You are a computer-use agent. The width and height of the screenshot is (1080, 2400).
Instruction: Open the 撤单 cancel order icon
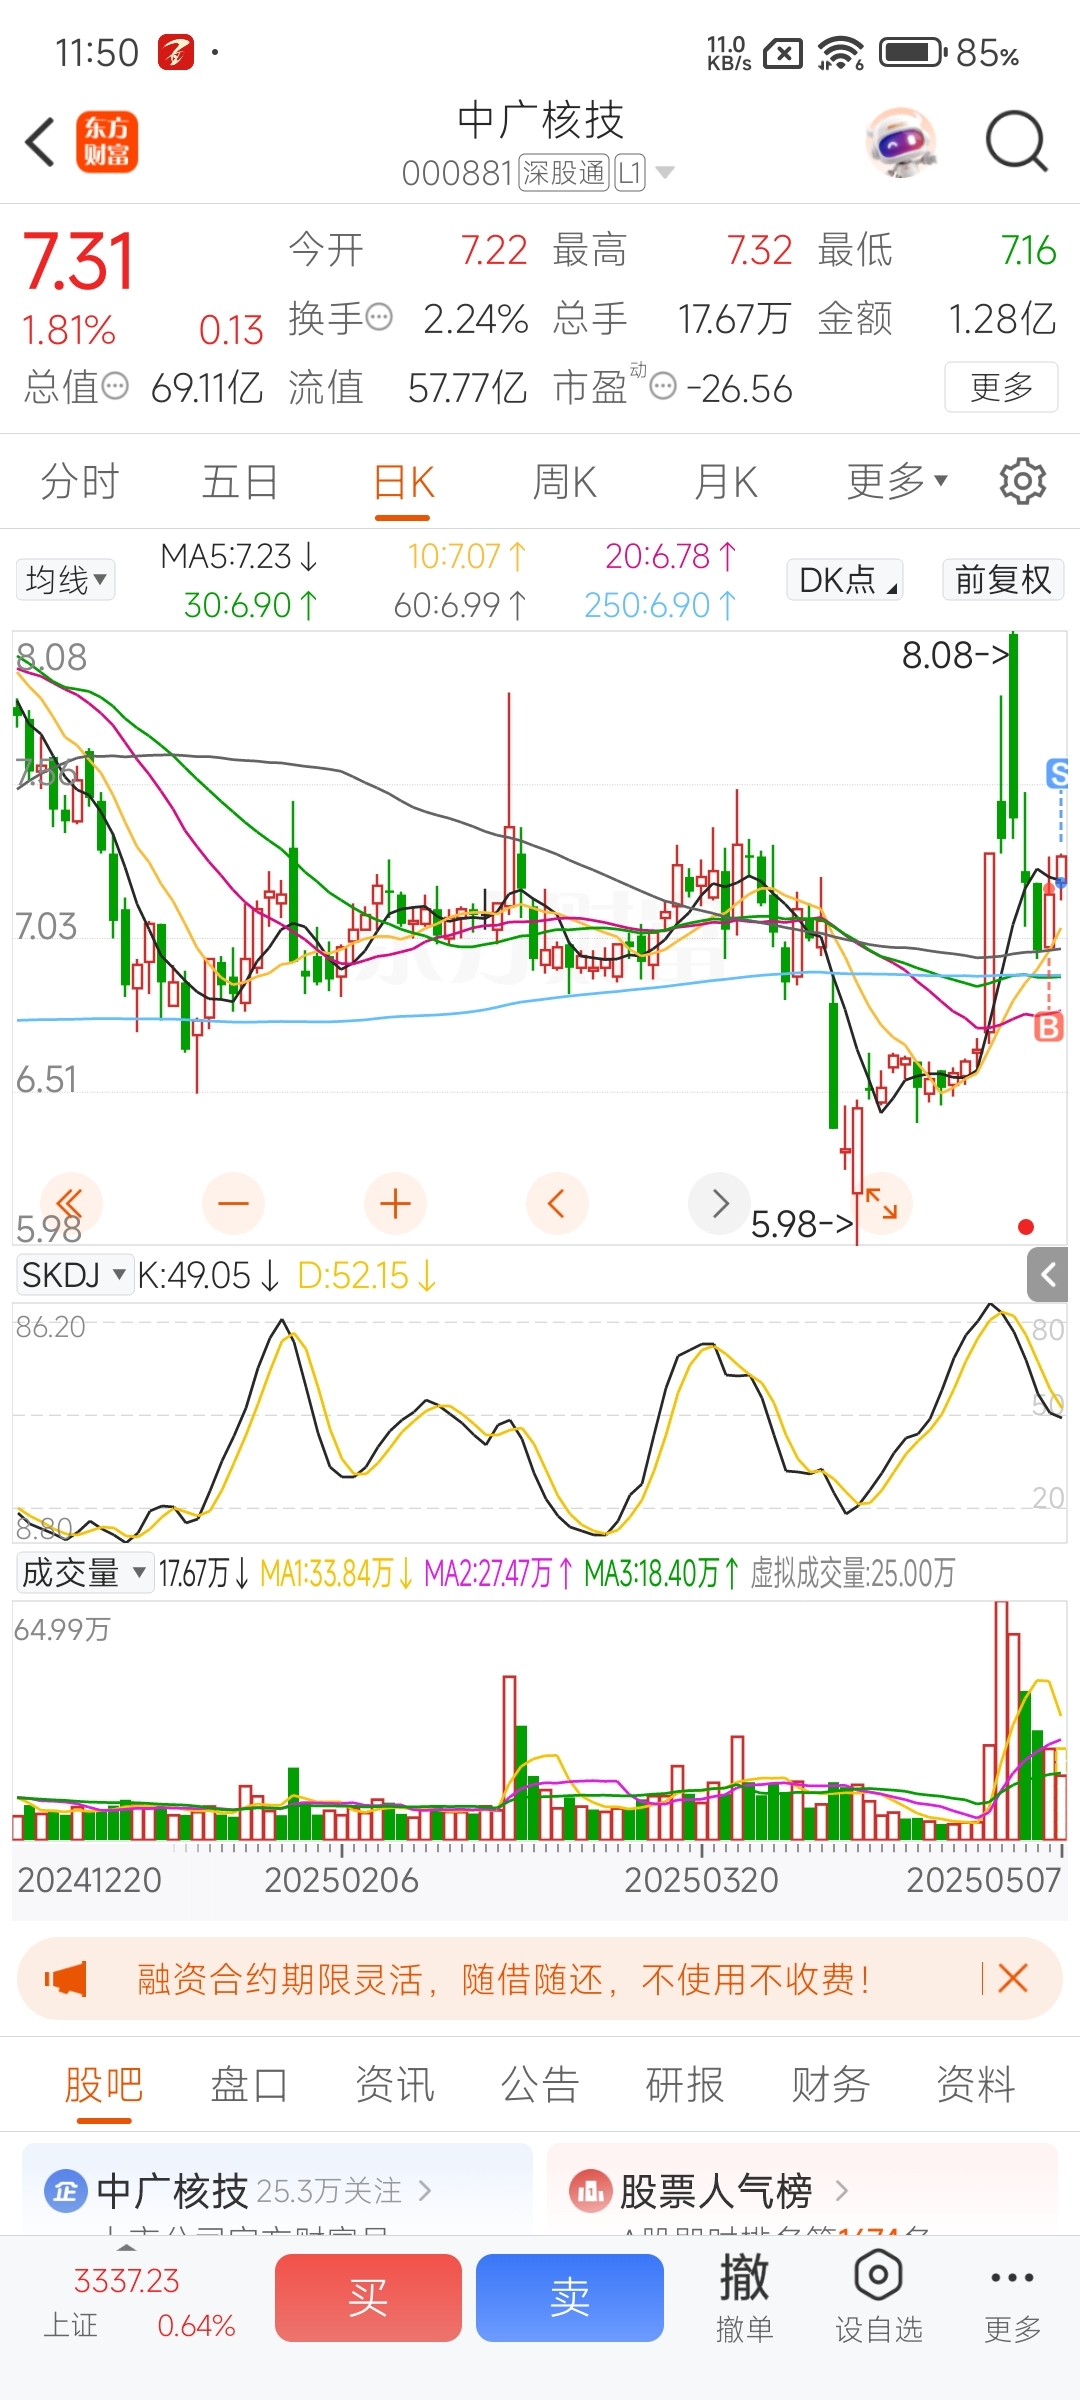click(744, 2297)
